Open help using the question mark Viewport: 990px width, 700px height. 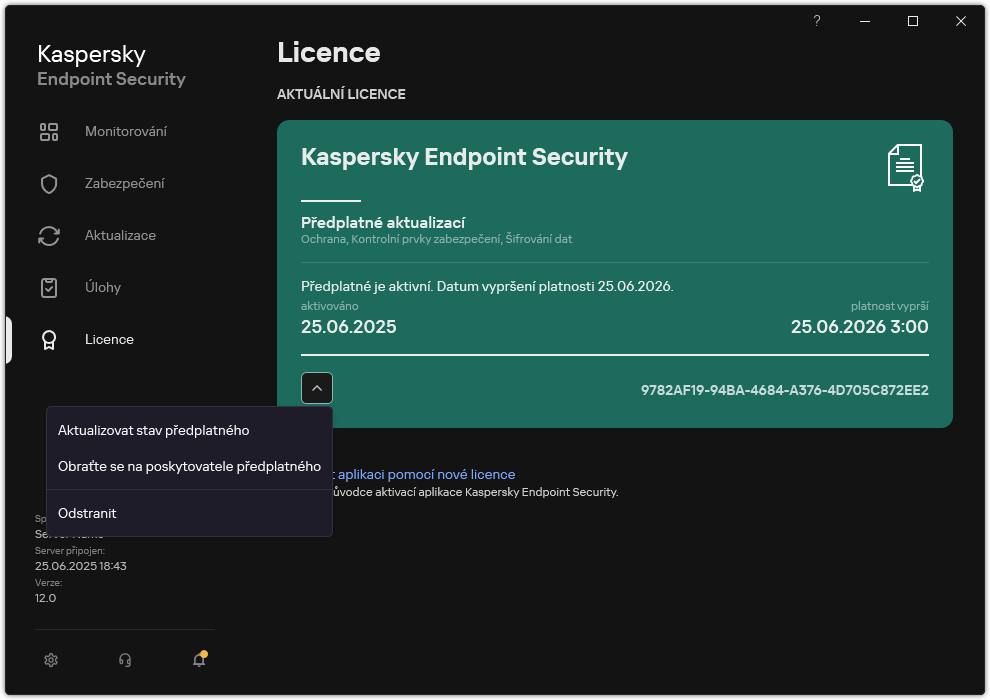click(x=816, y=20)
